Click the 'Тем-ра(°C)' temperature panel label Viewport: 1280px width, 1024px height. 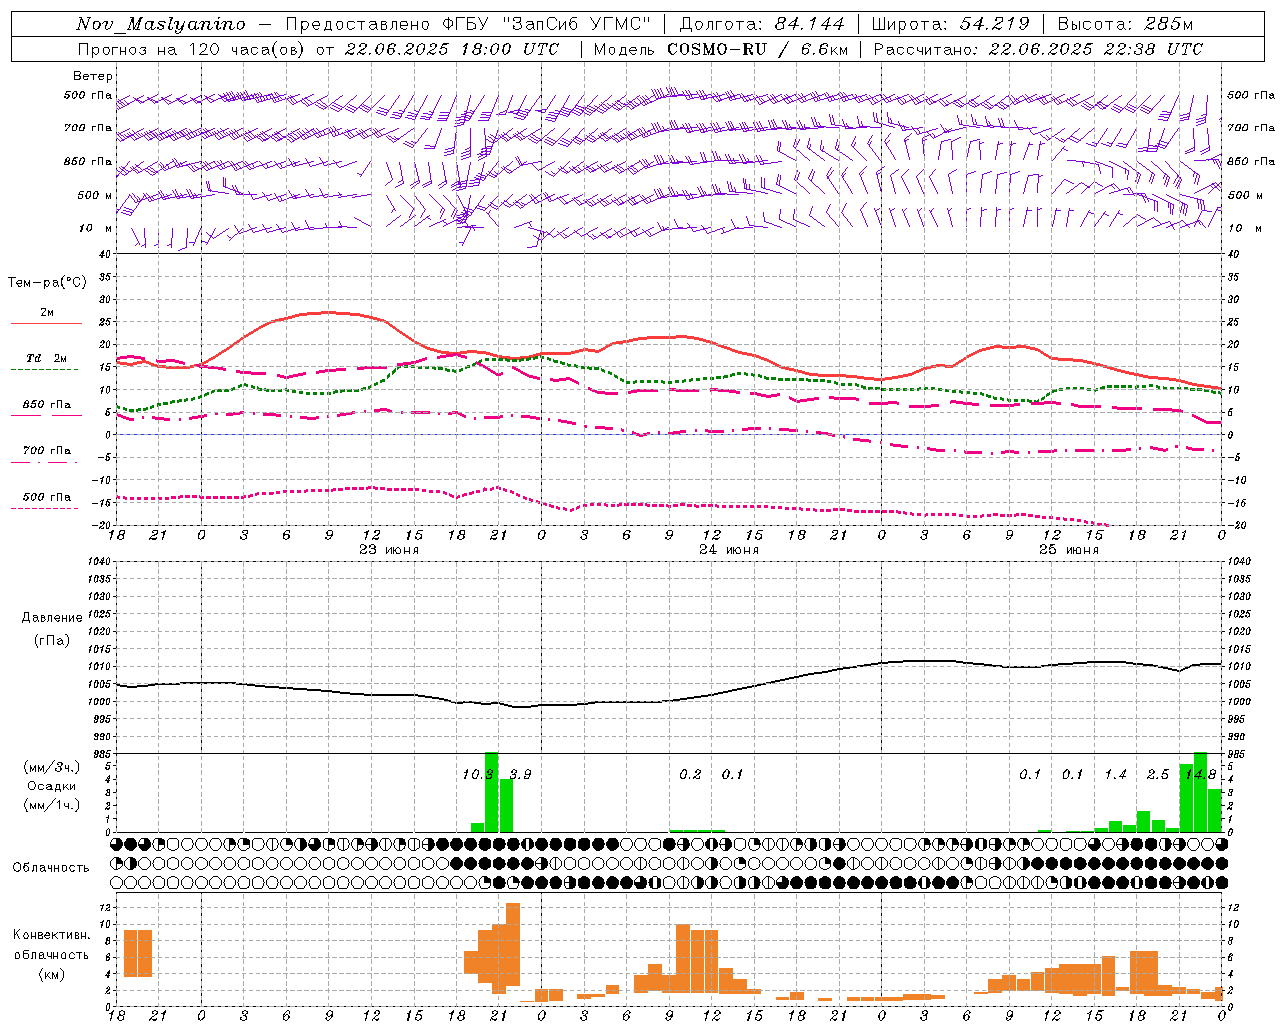coord(47,283)
